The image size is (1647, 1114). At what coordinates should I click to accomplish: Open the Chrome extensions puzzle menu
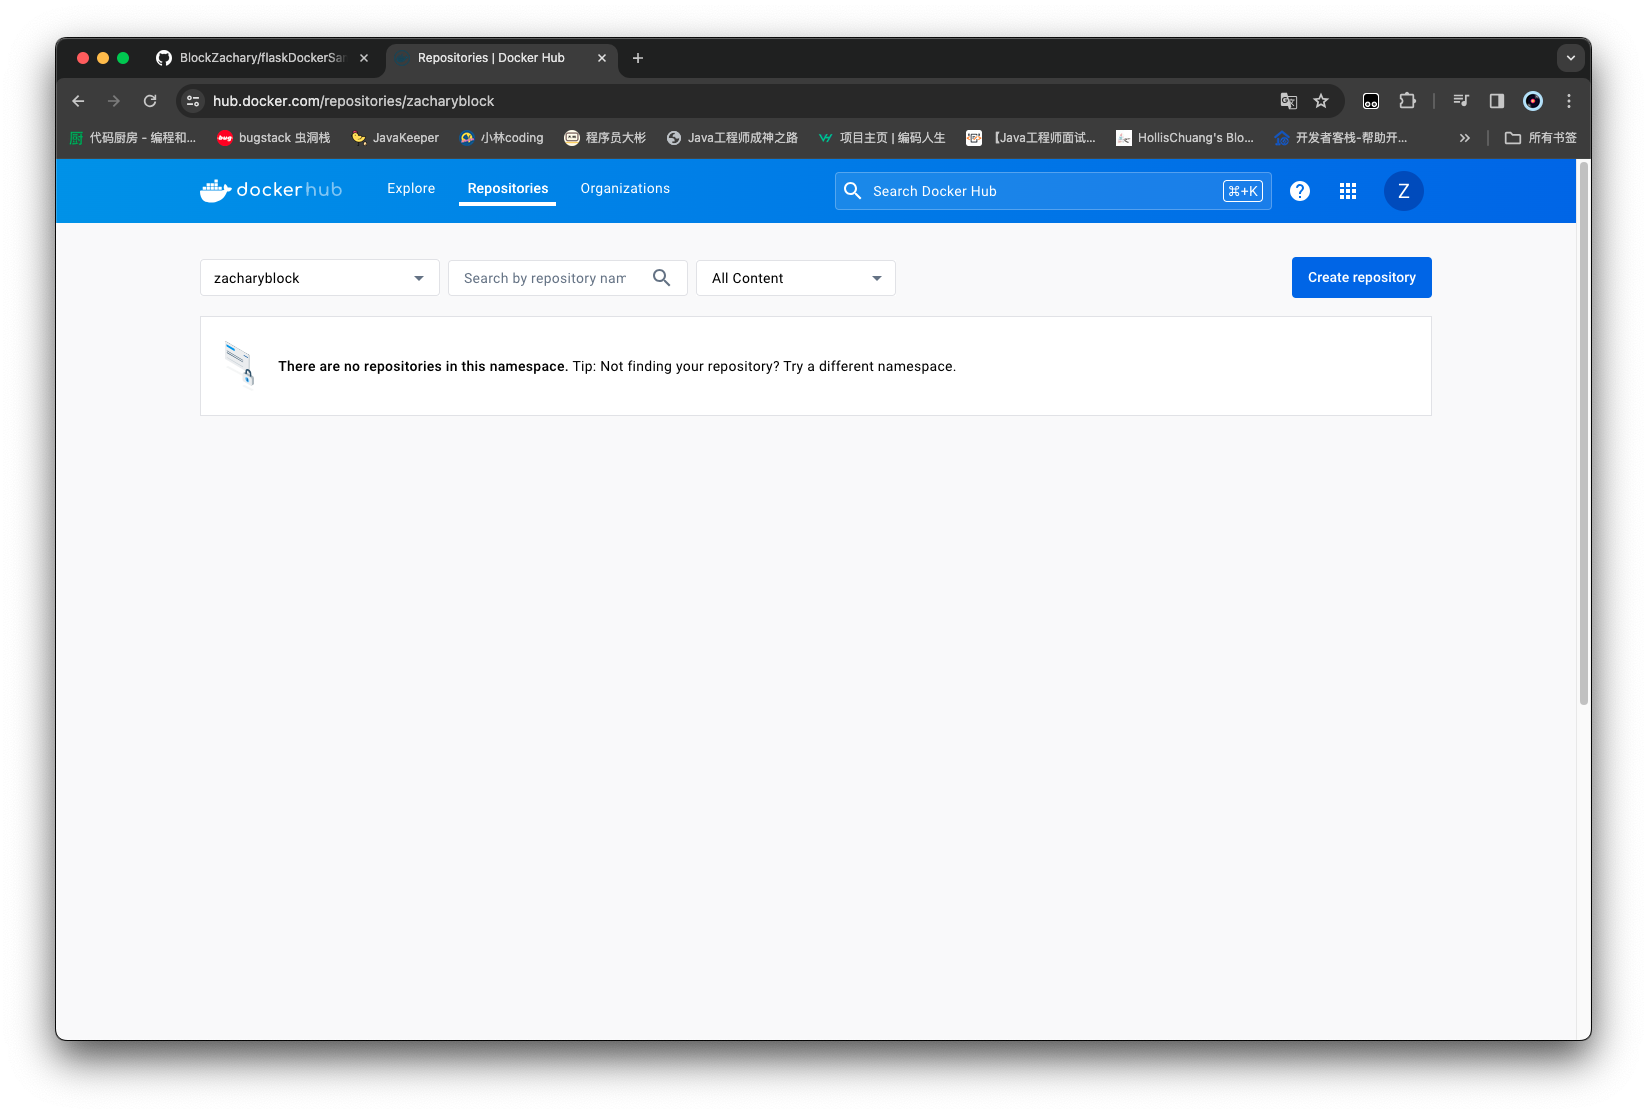pos(1407,101)
